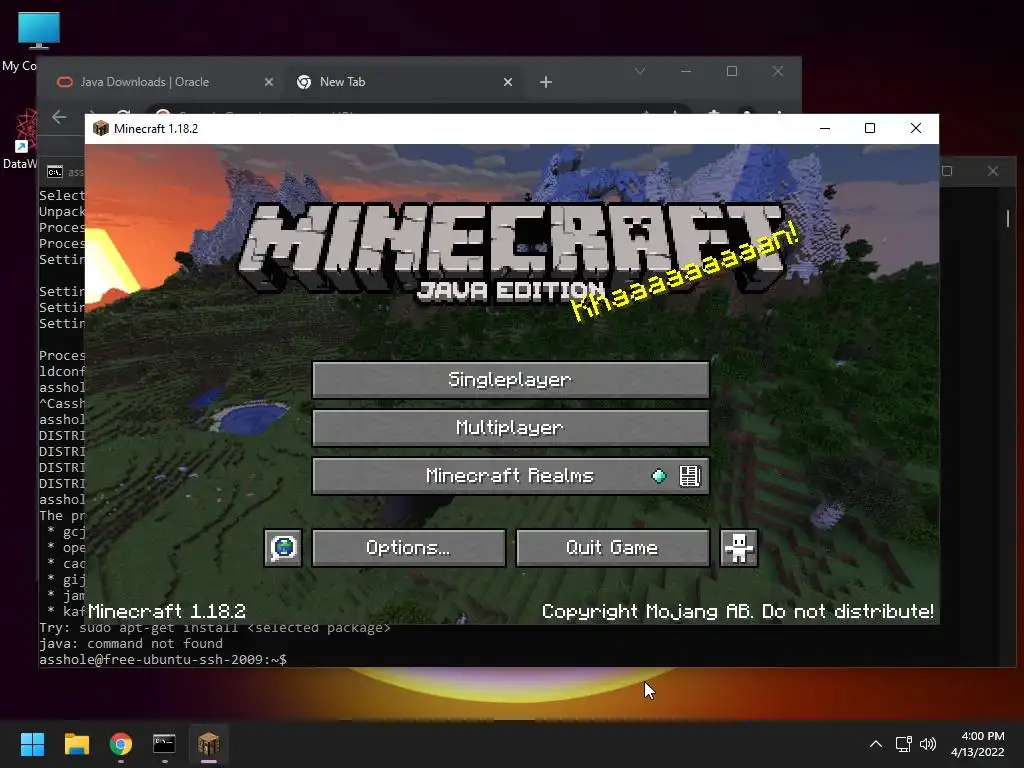Screen dimensions: 1024x768
Task: Minimize the Chrome window
Action: tap(686, 71)
